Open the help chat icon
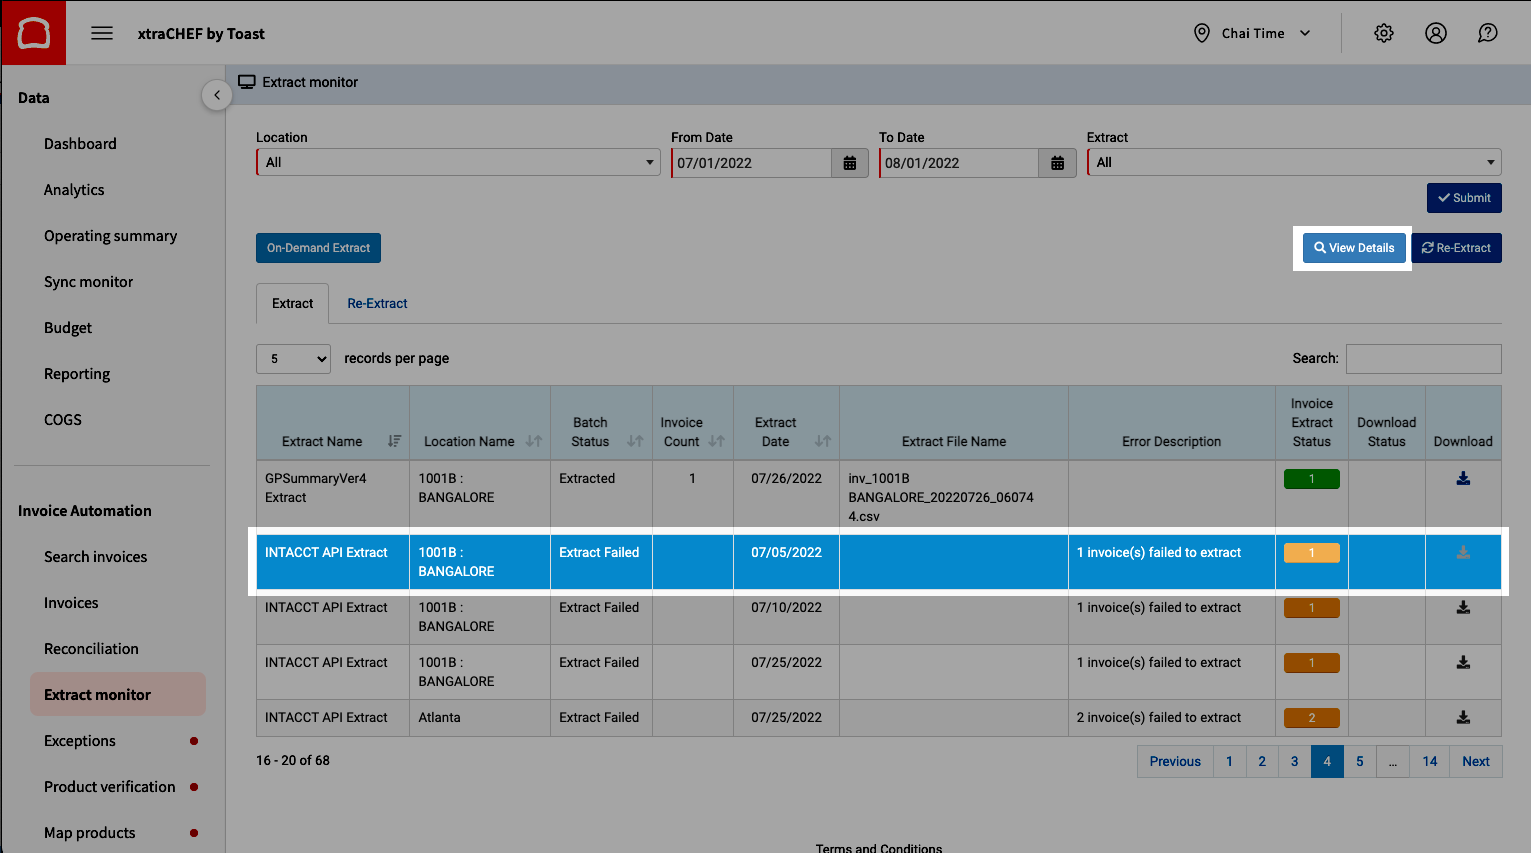 pos(1488,33)
